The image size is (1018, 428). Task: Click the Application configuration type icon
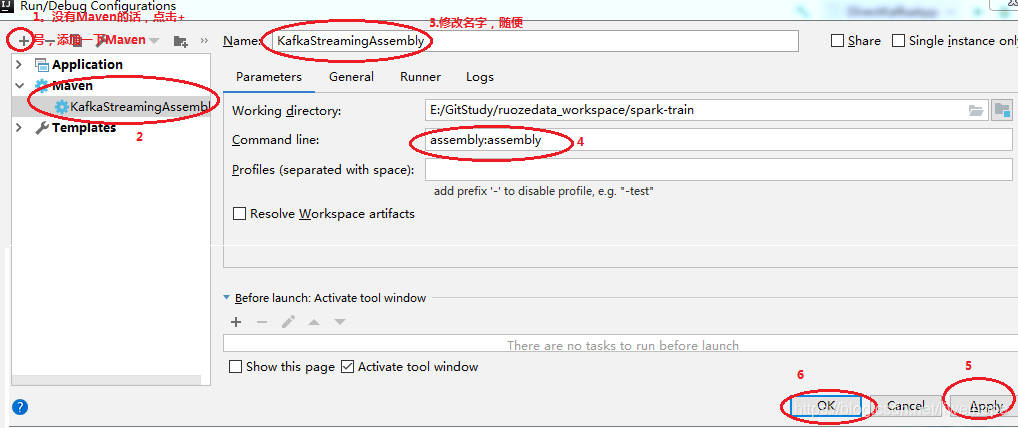click(x=42, y=65)
